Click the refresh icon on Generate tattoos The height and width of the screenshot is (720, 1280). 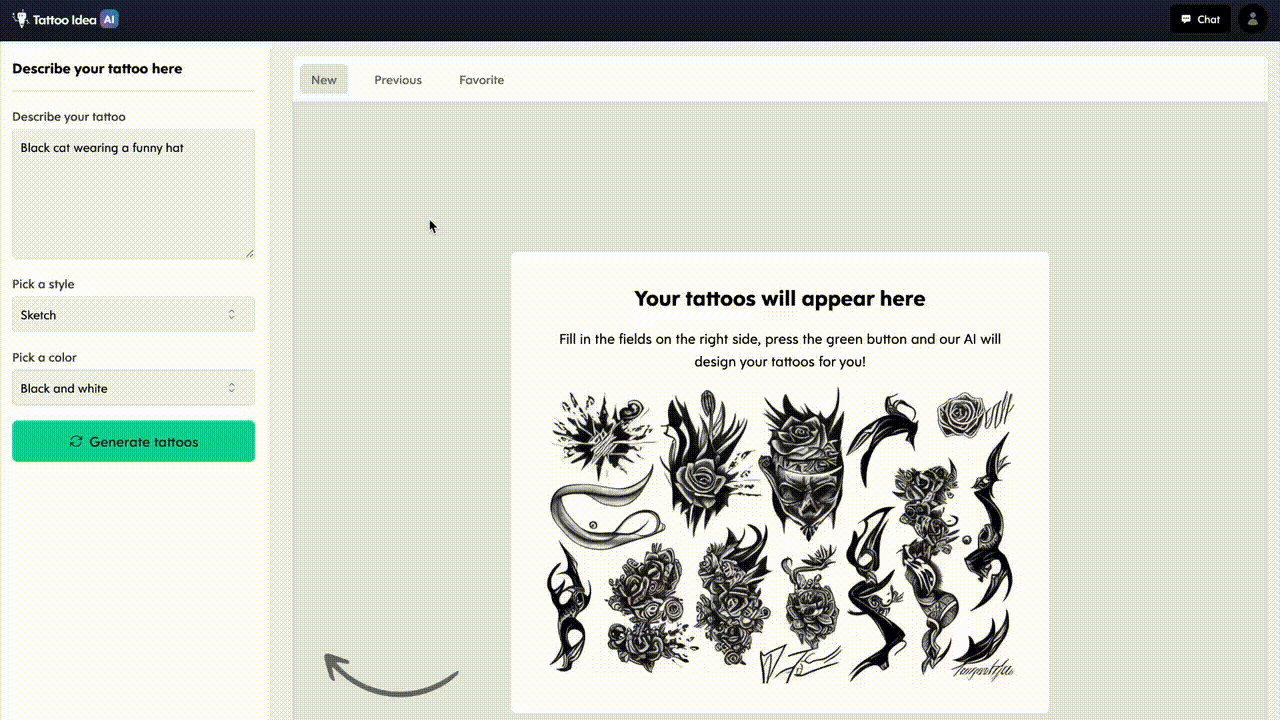pyautogui.click(x=76, y=442)
